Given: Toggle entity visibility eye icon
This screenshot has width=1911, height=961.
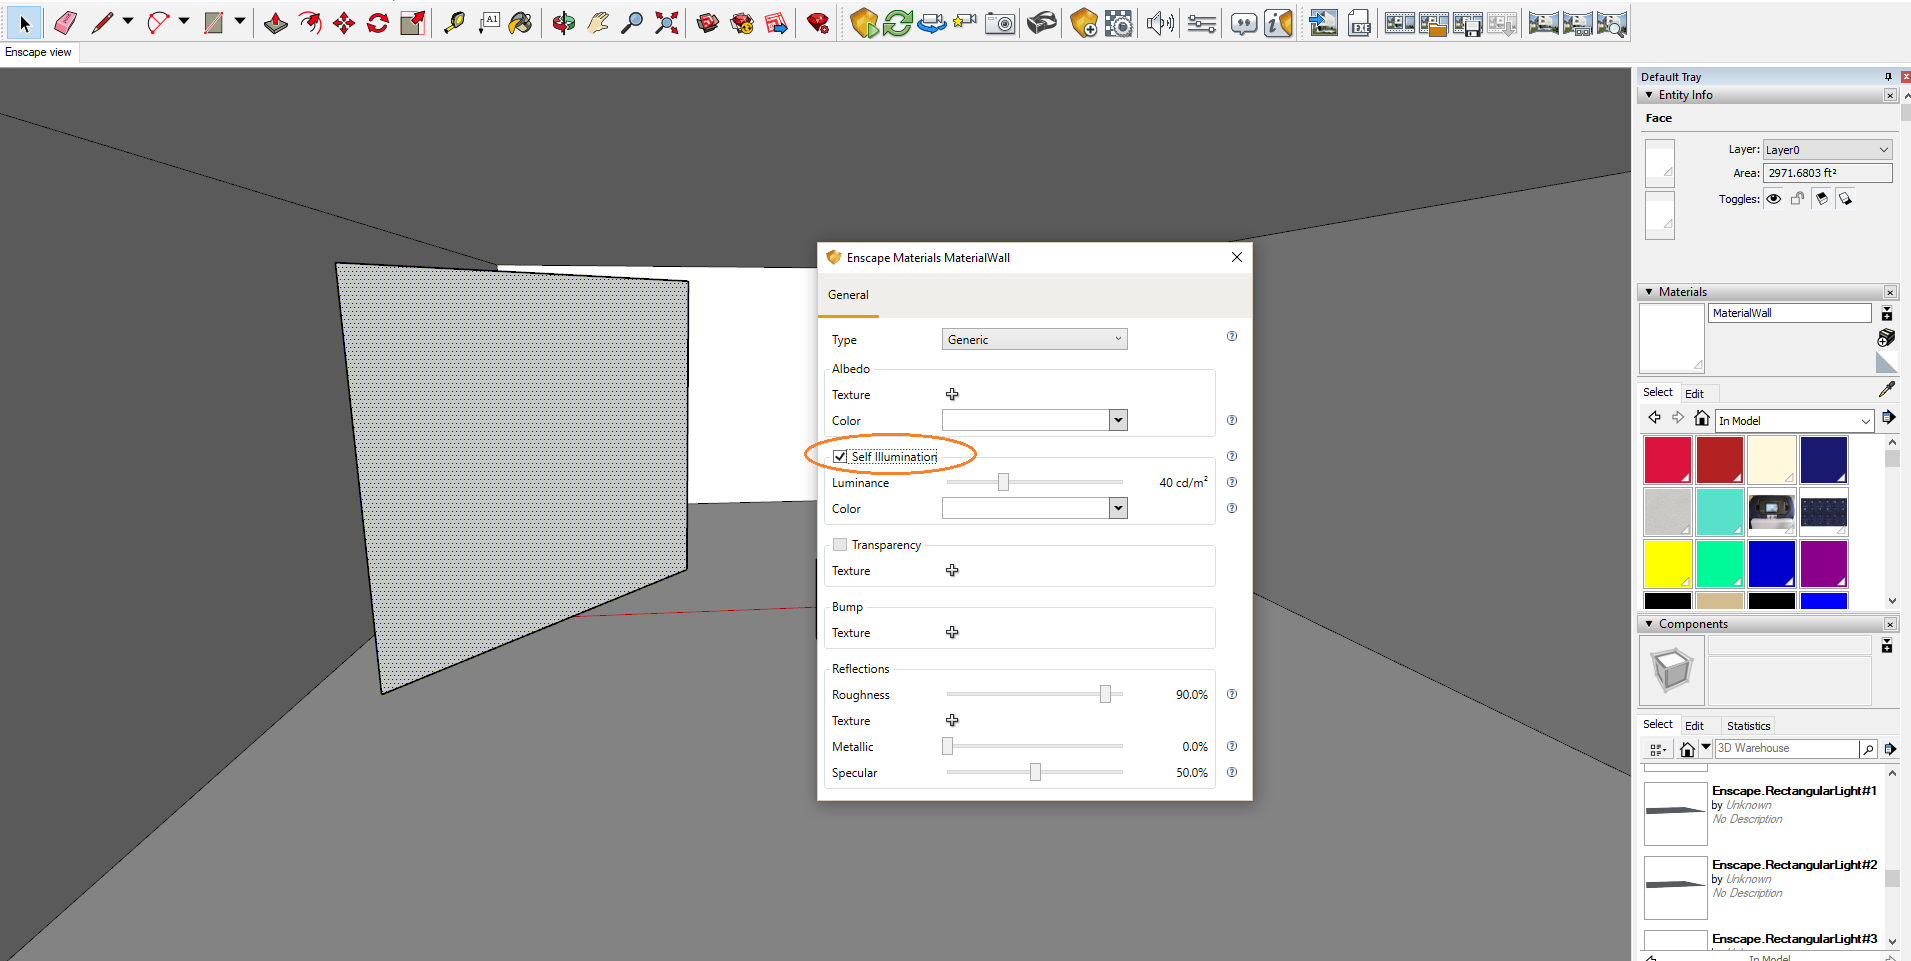Looking at the screenshot, I should click(1773, 199).
